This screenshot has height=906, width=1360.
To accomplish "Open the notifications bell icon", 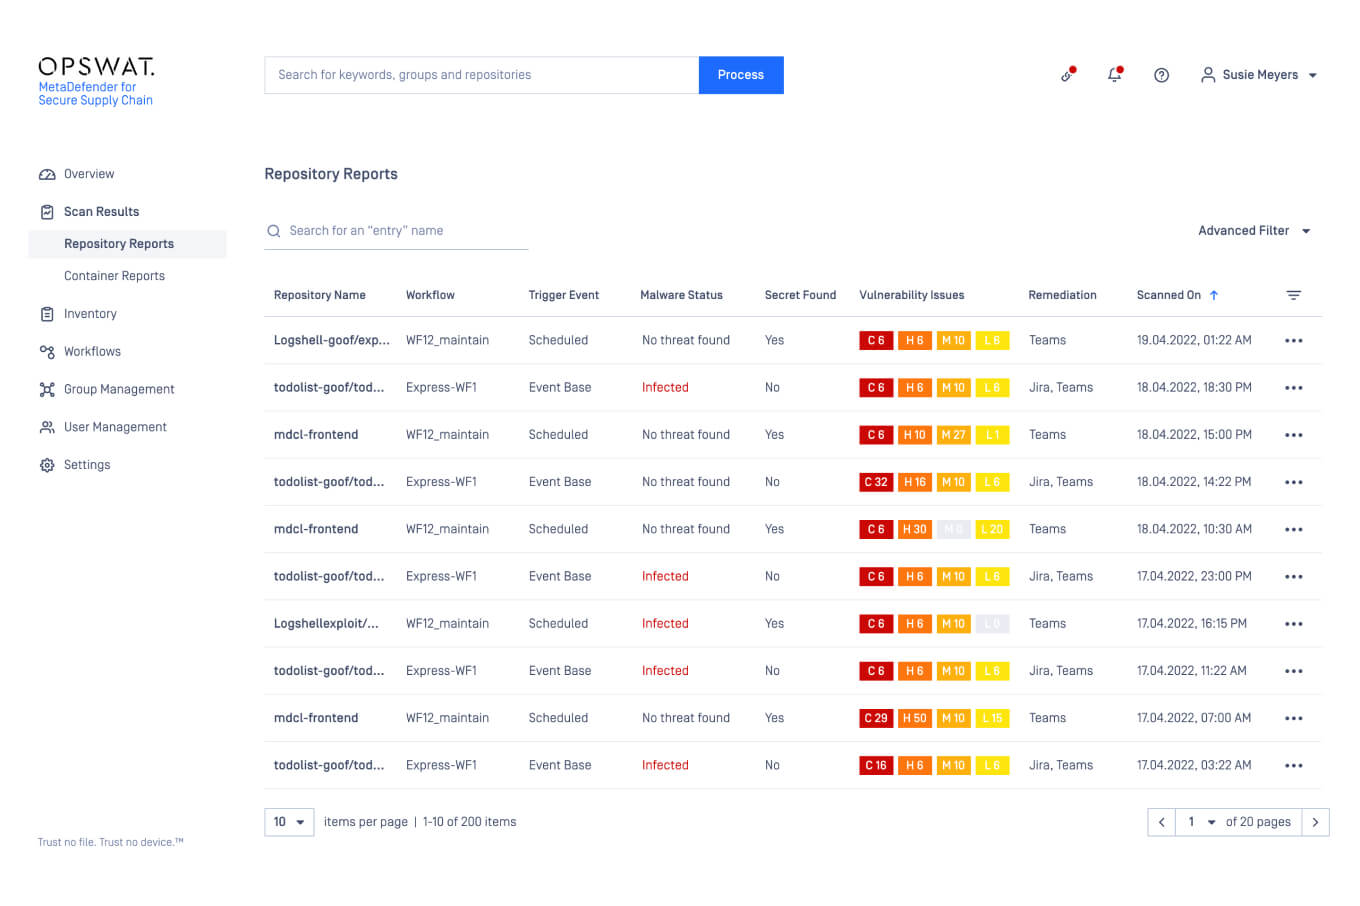I will [1114, 75].
